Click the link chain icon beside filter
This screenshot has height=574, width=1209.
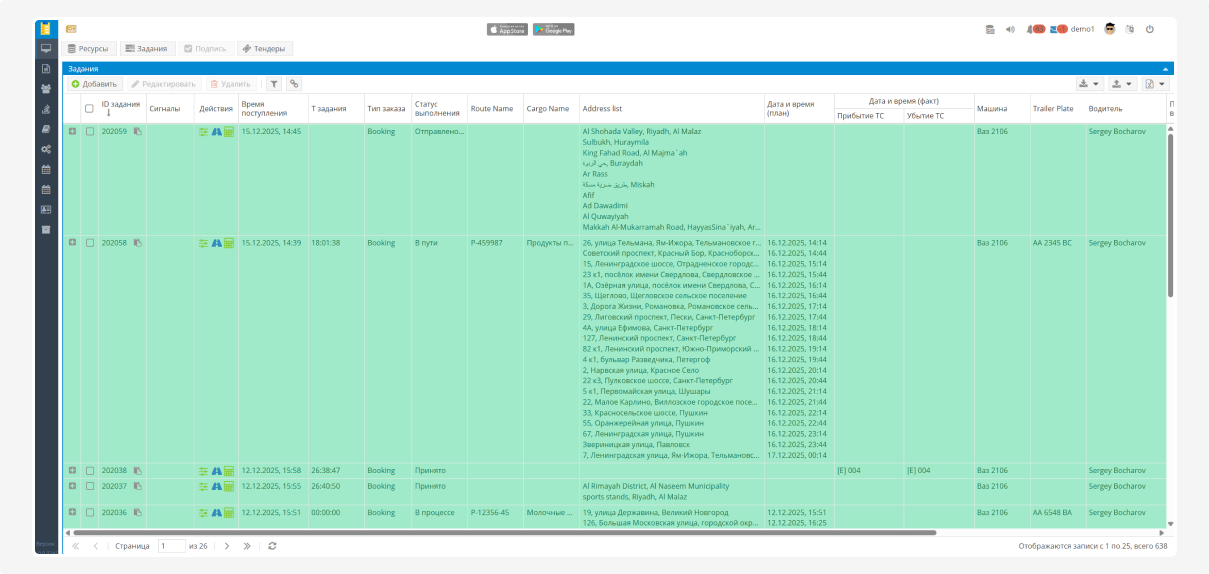click(293, 85)
